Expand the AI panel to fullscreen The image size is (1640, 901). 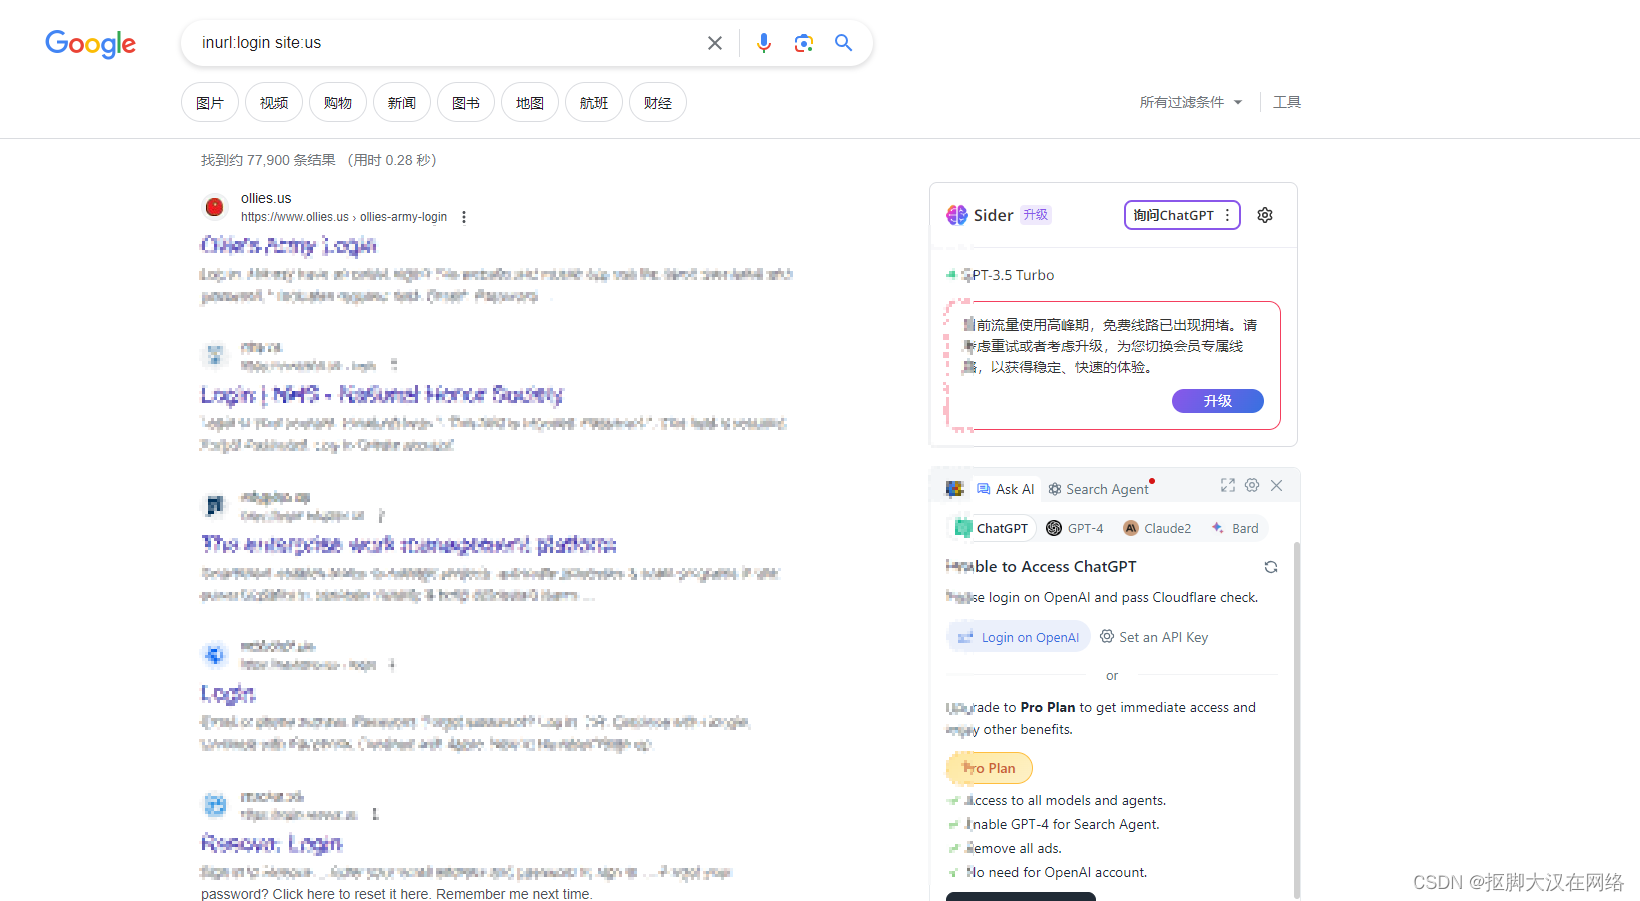(x=1228, y=485)
